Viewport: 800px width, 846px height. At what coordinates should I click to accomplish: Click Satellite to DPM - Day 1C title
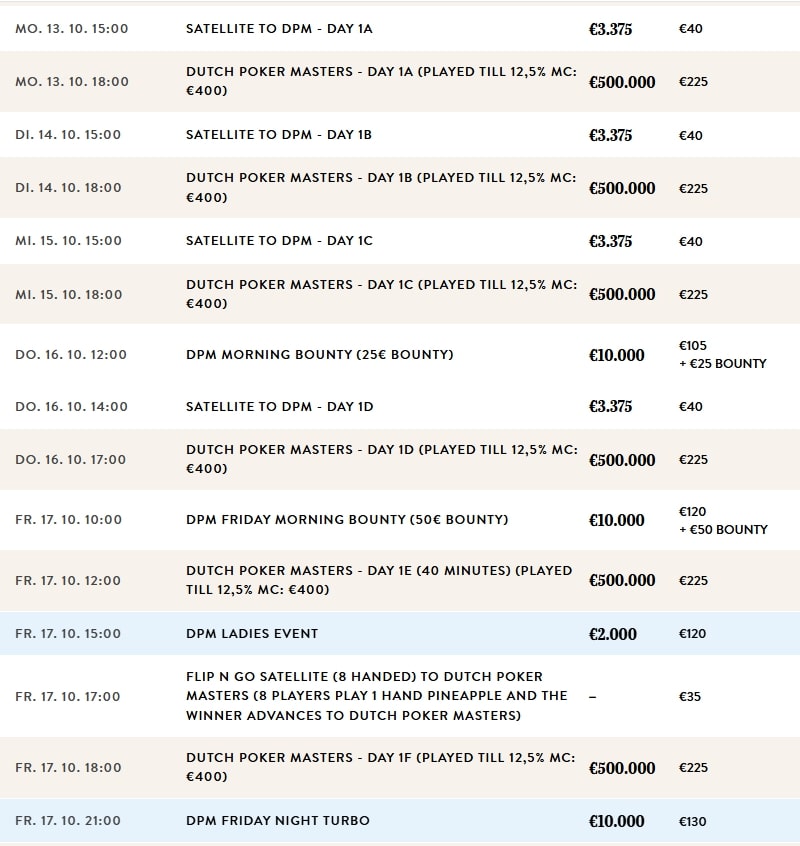tap(279, 241)
